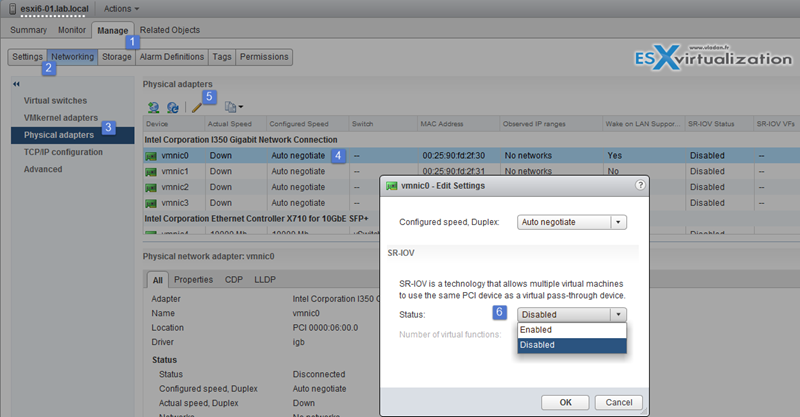Click vmnic1 row Auto negotiate cell

tap(298, 171)
